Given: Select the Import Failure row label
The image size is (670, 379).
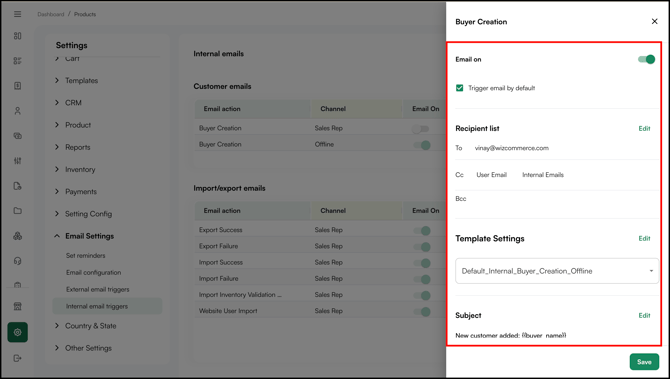Looking at the screenshot, I should 218,279.
